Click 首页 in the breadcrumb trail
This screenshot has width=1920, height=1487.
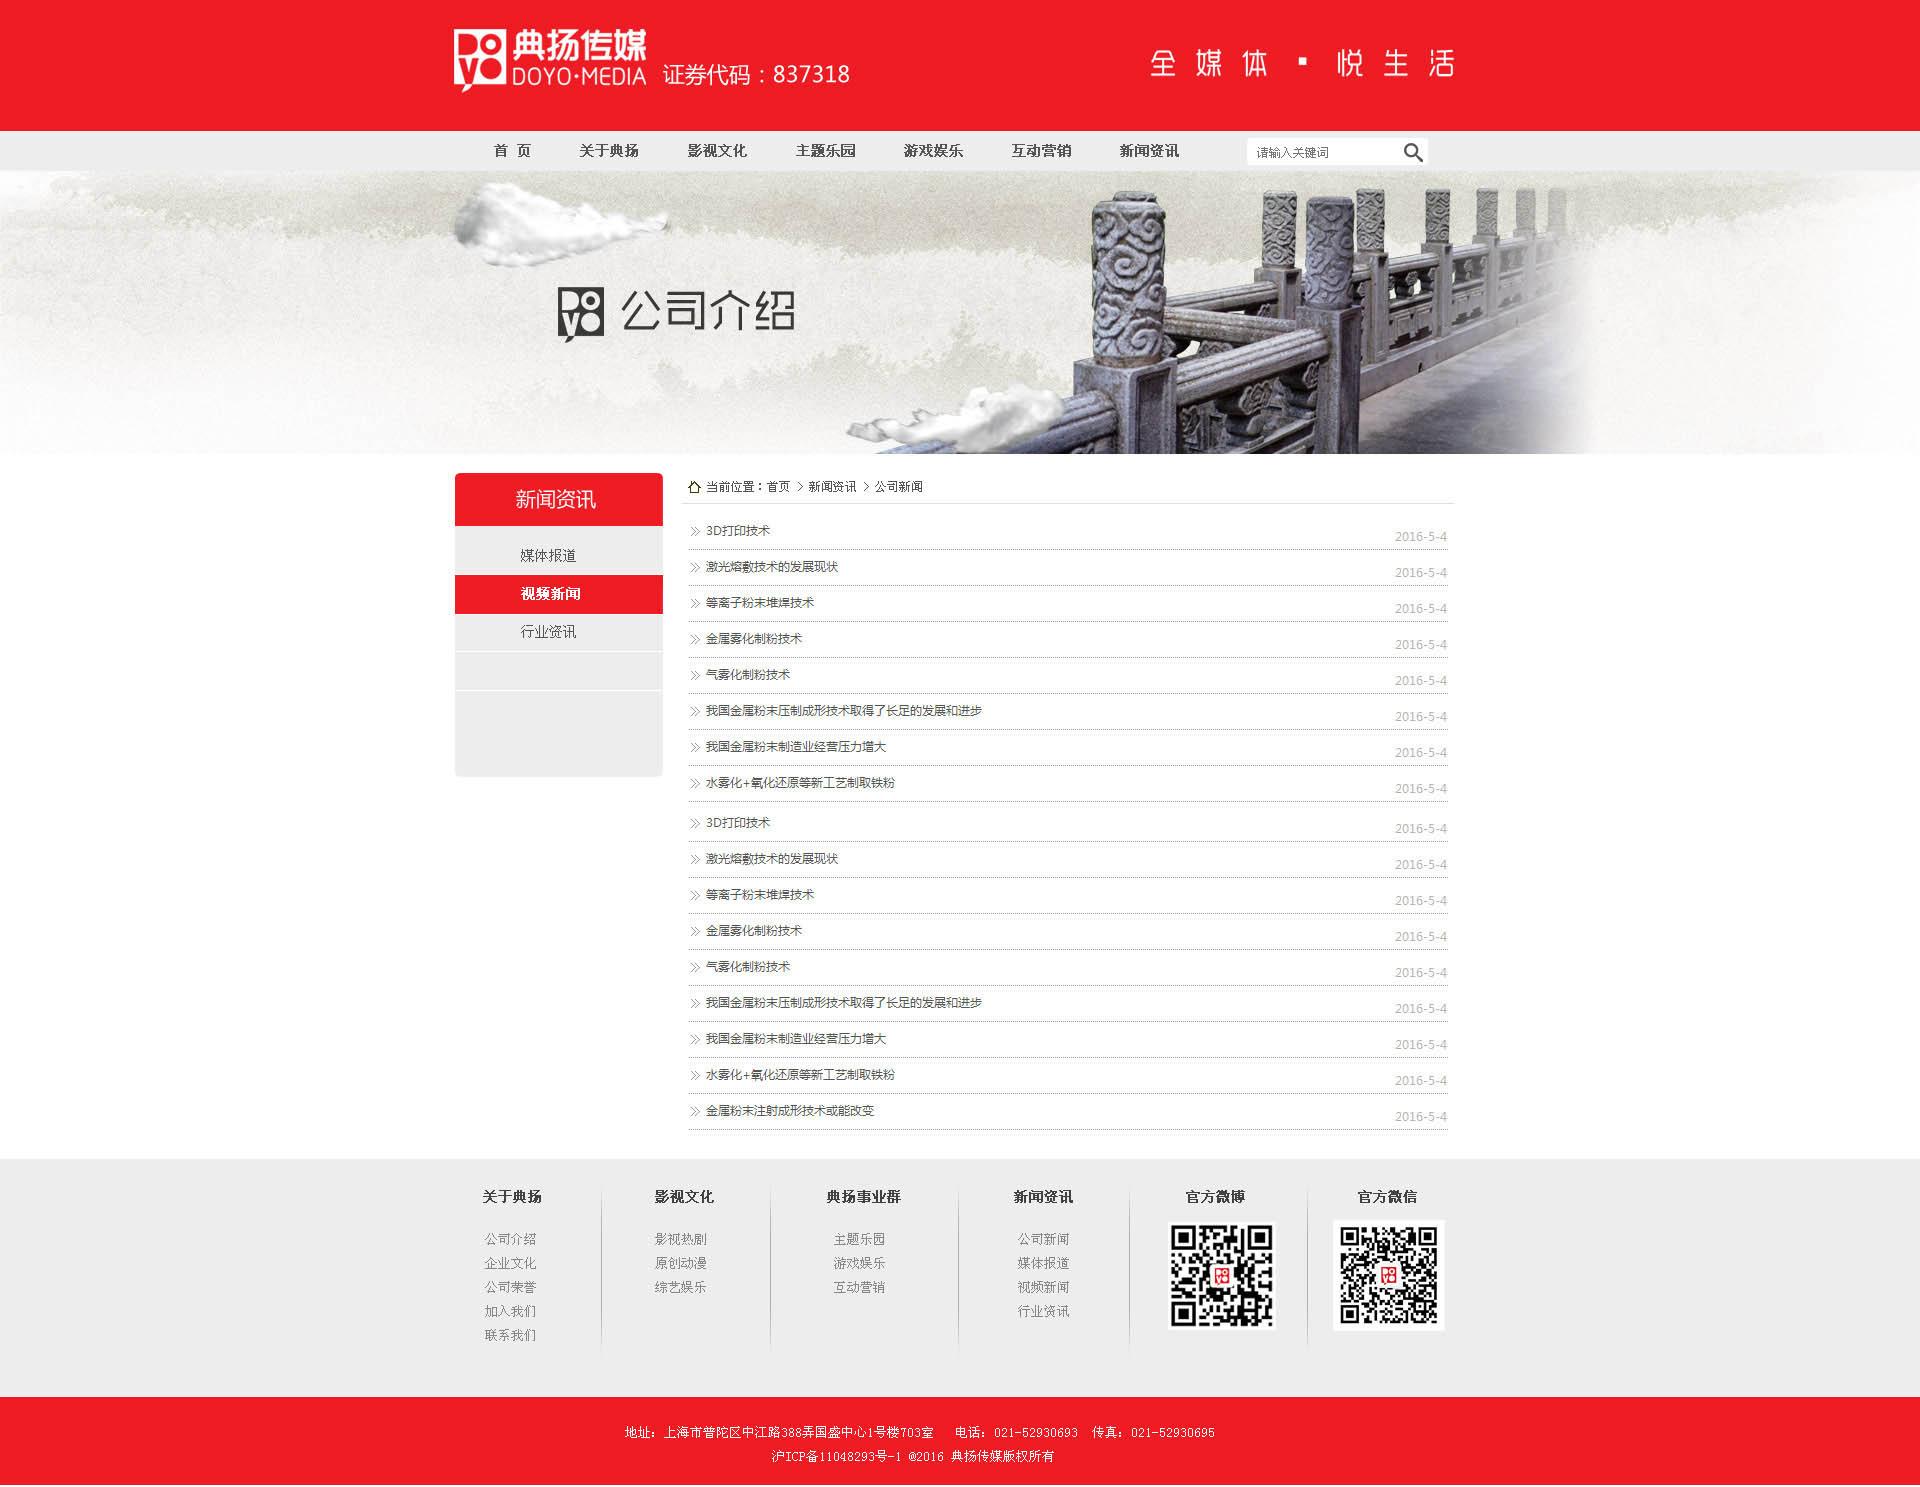pyautogui.click(x=778, y=487)
